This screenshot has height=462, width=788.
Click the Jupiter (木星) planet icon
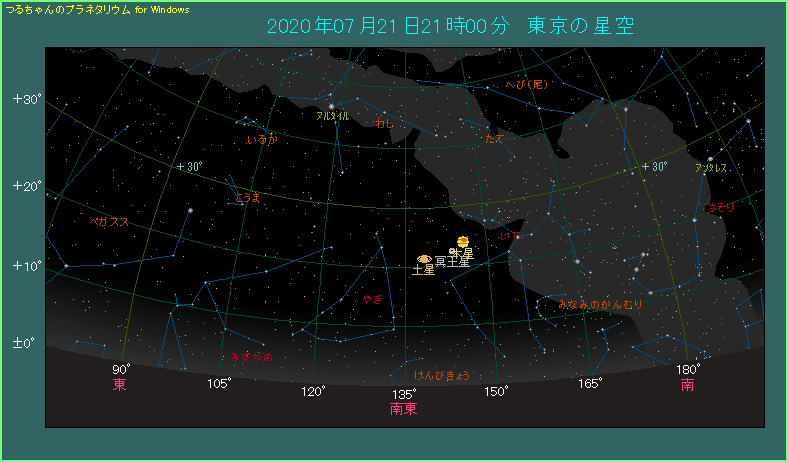tap(463, 241)
